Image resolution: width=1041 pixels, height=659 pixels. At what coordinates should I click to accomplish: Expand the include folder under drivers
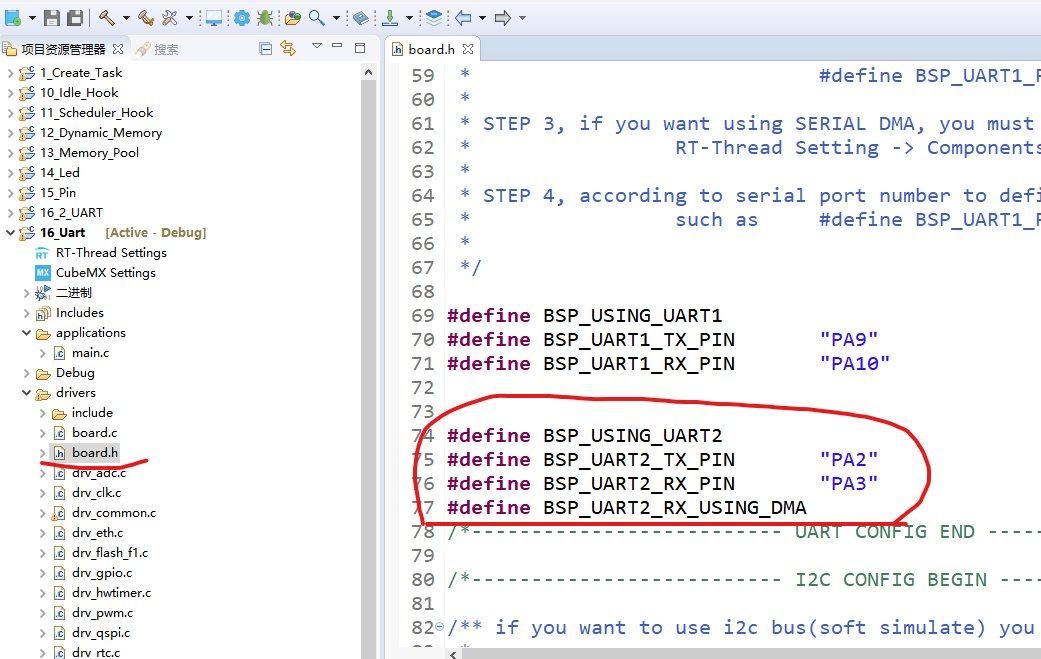43,413
